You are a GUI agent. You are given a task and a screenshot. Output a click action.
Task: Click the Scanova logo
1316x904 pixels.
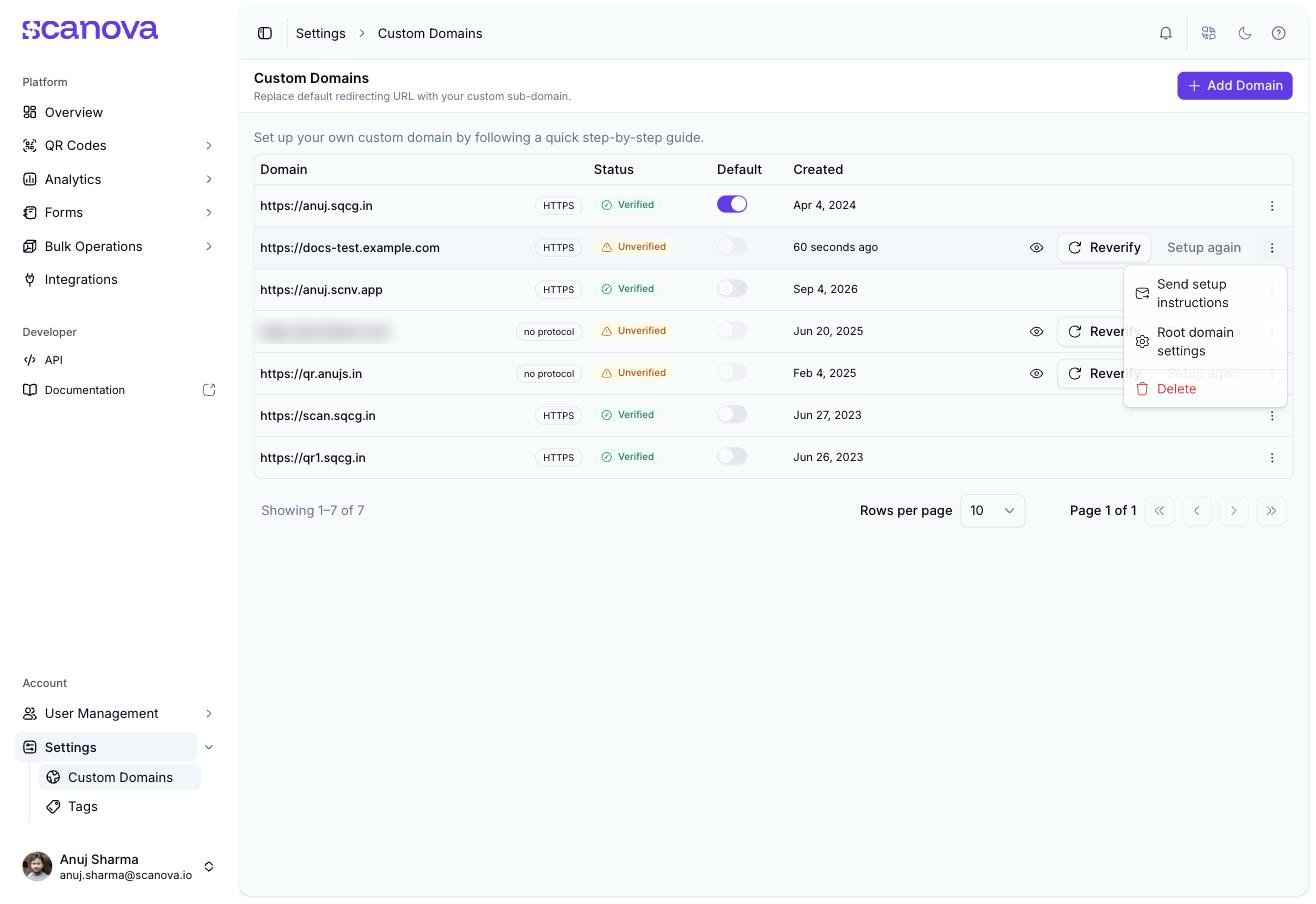click(x=90, y=30)
